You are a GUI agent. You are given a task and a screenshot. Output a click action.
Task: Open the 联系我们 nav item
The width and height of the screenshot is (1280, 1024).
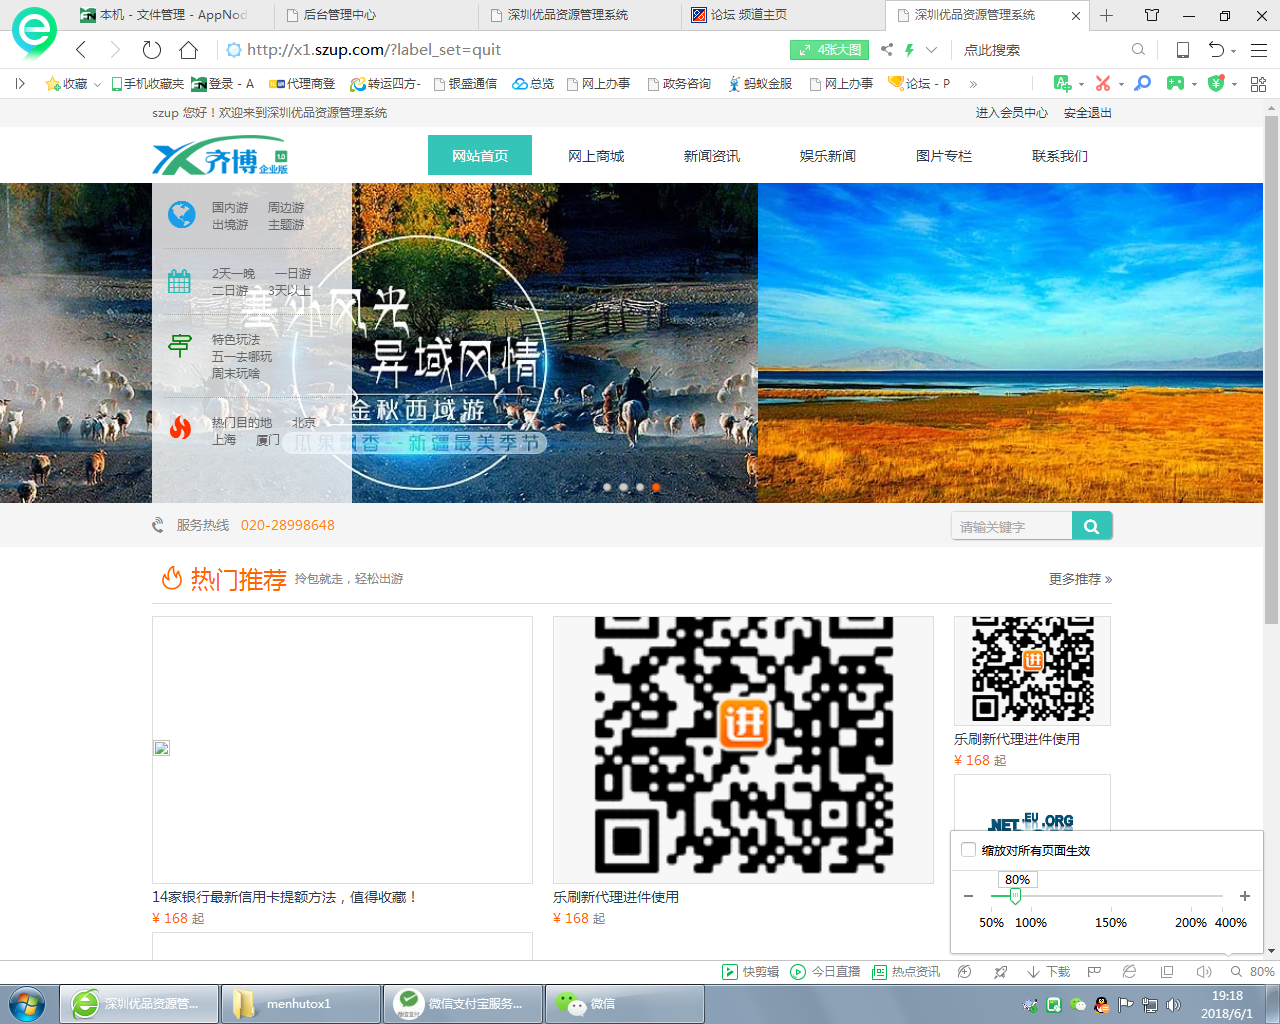(1060, 156)
